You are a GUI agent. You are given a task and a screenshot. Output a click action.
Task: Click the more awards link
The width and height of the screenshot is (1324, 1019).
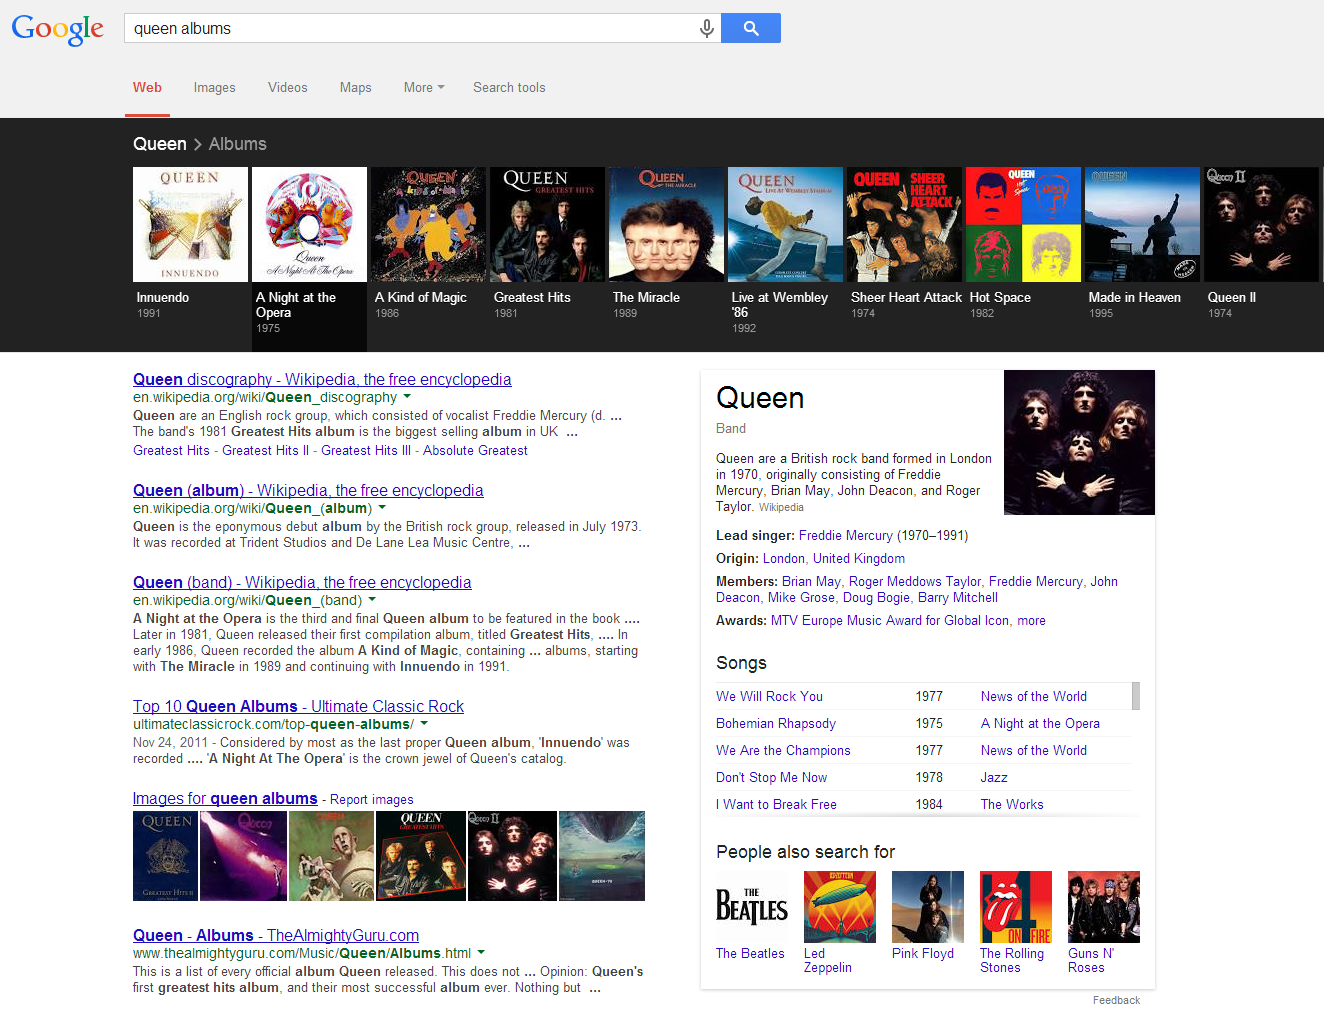[1031, 621]
